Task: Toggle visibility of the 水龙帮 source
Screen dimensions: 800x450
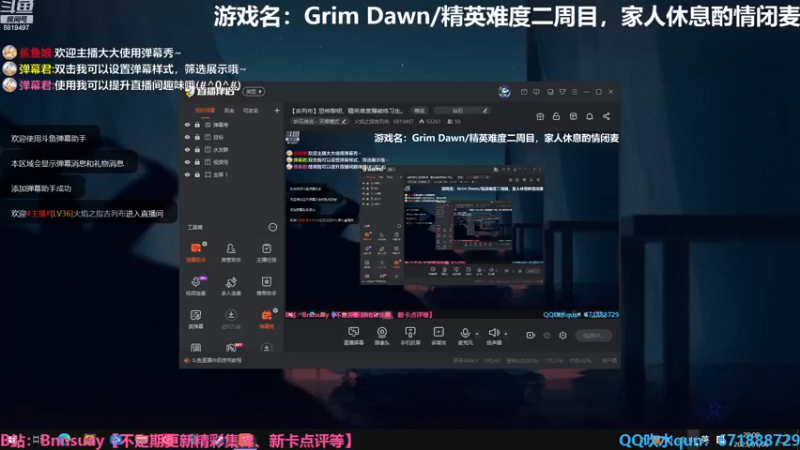Action: point(187,149)
